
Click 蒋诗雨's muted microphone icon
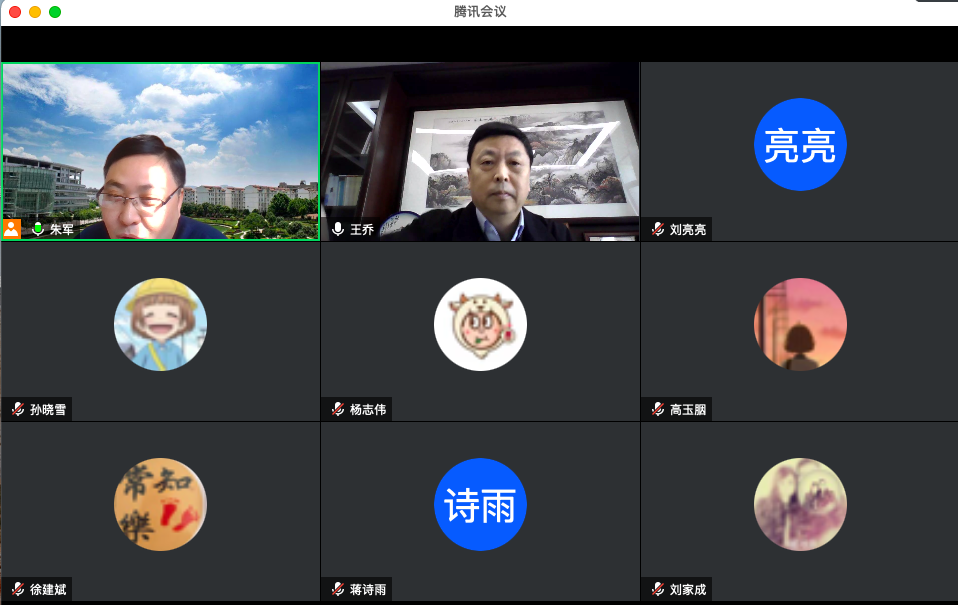click(x=338, y=589)
